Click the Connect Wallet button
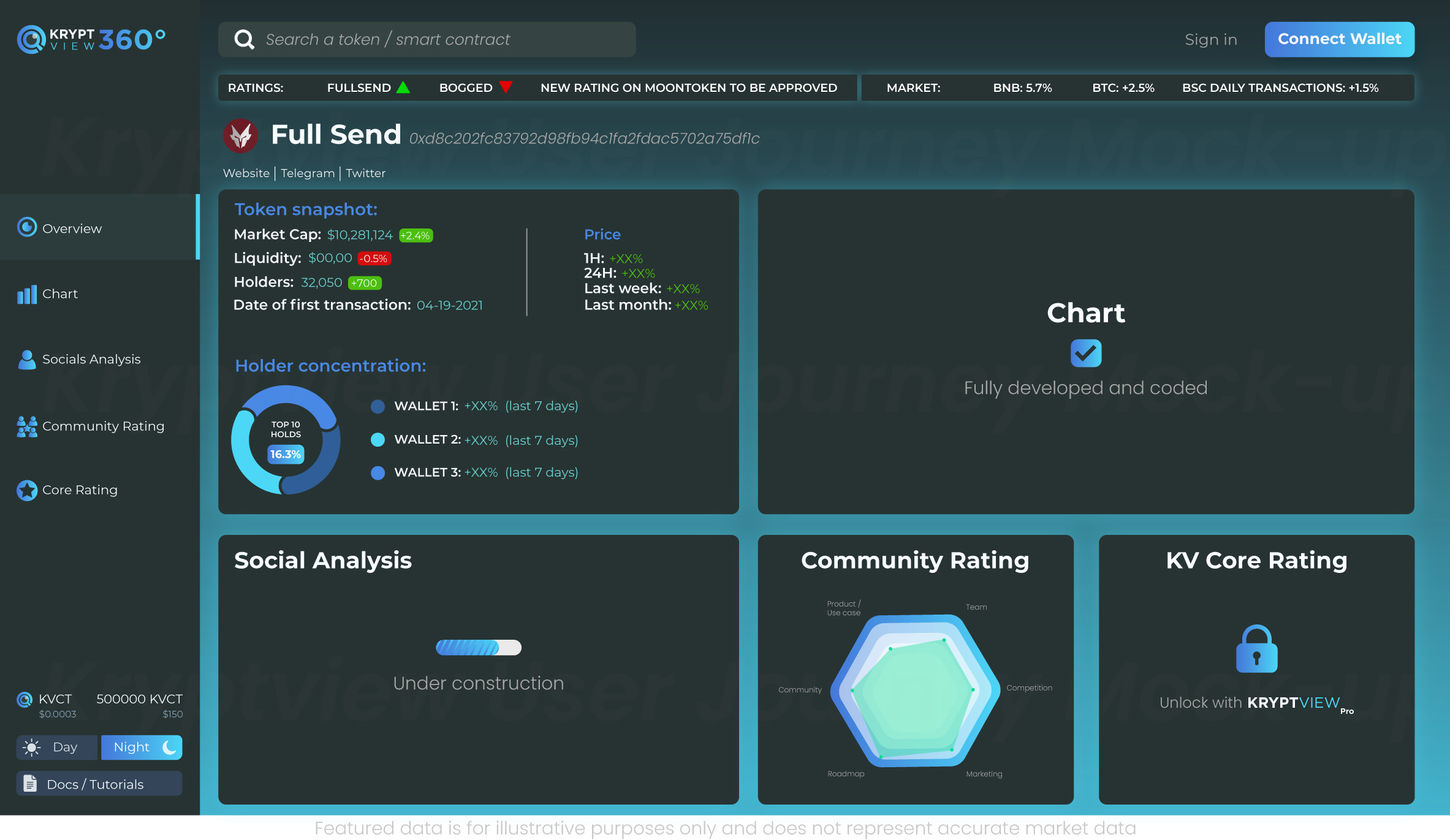The width and height of the screenshot is (1450, 840). pyautogui.click(x=1339, y=39)
